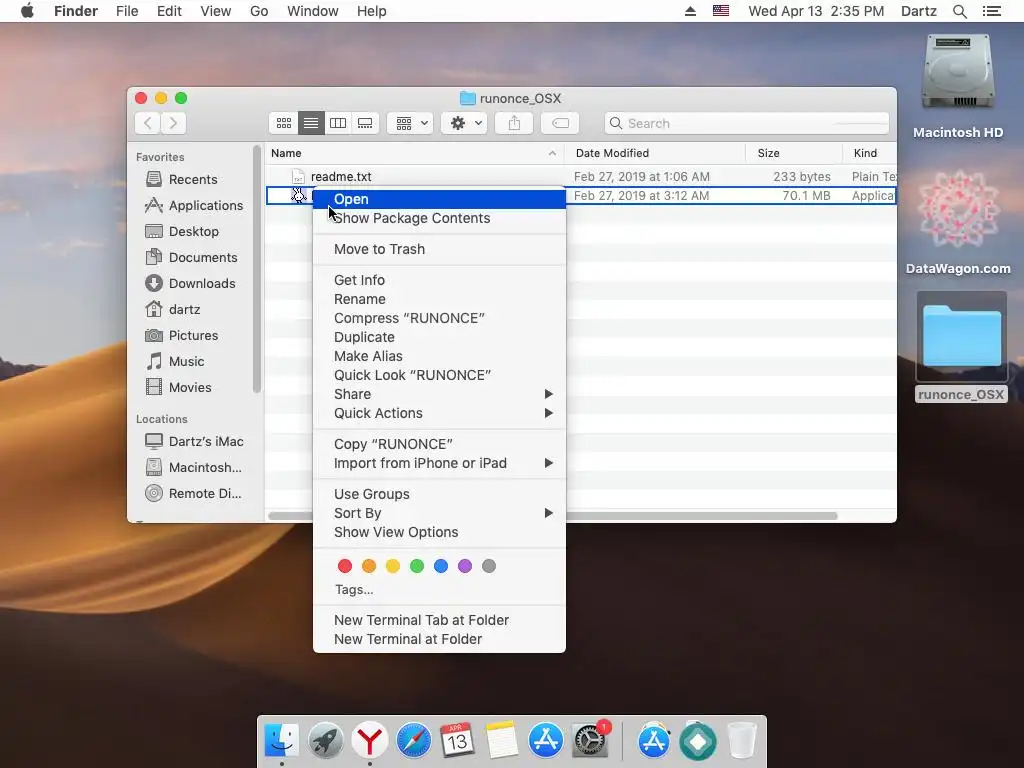Switch Finder to gallery view
This screenshot has width=1024, height=768.
tap(365, 123)
